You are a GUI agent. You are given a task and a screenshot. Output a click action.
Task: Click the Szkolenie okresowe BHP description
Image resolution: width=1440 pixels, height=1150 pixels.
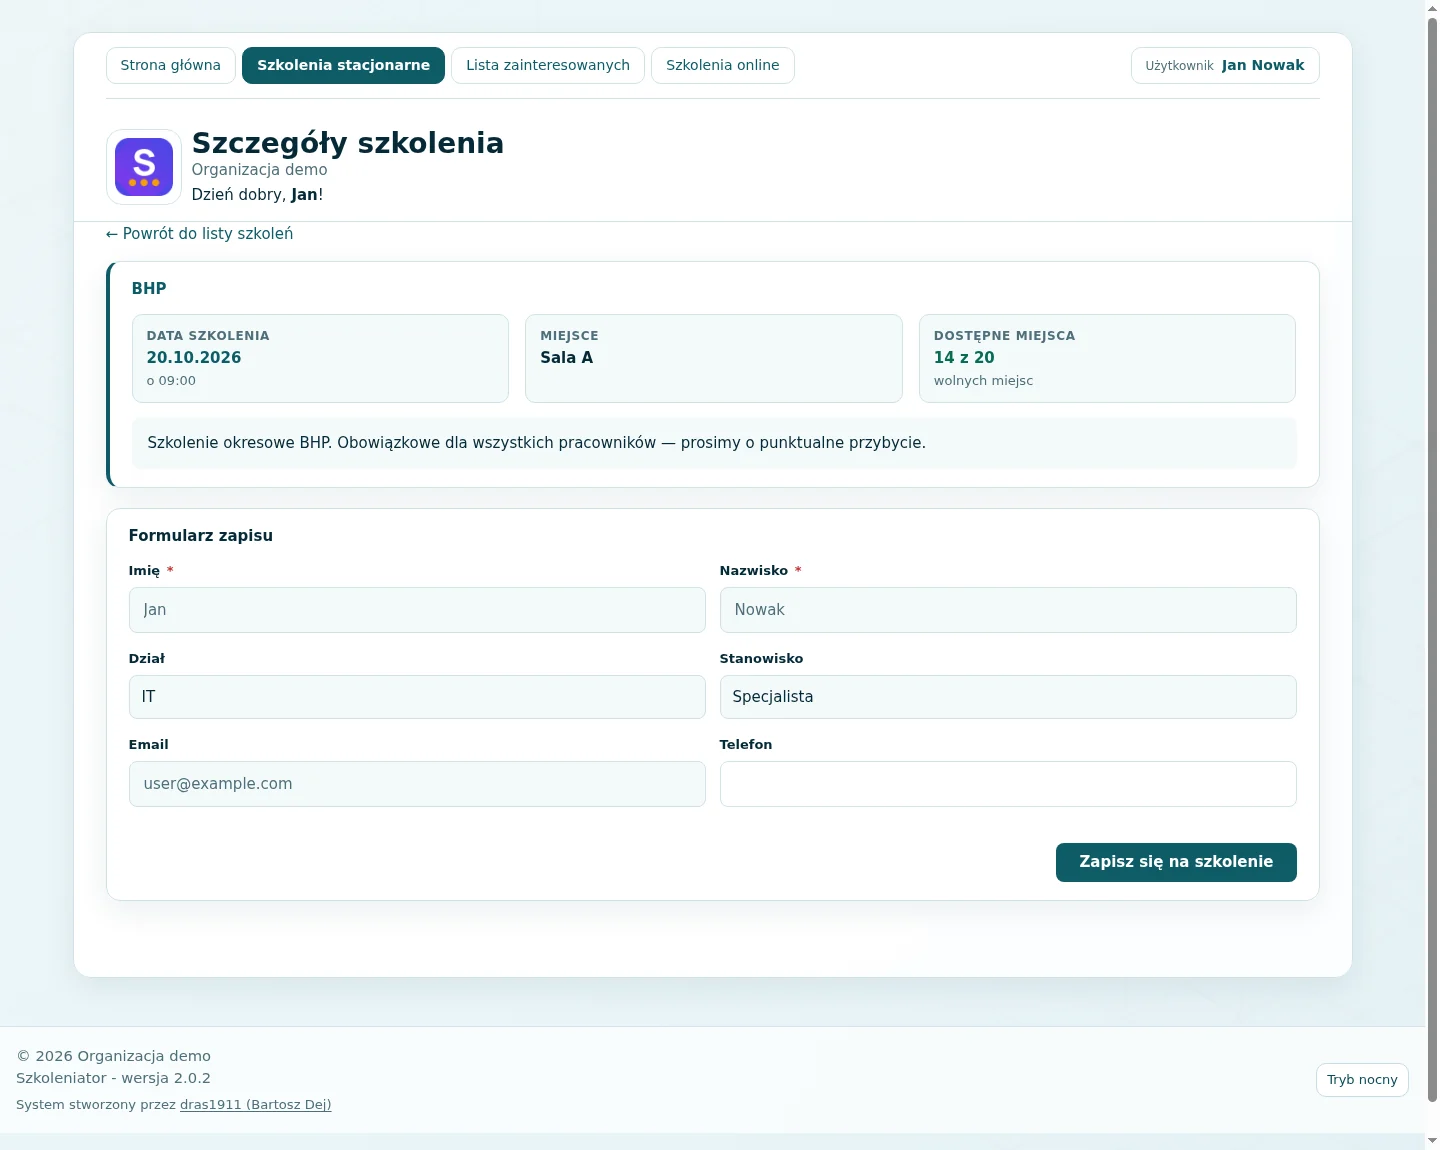point(537,442)
